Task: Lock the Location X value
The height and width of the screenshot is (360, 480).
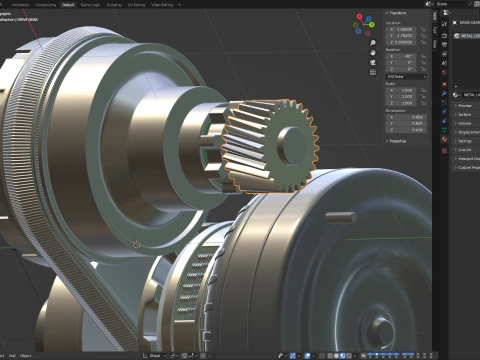Action: [x=423, y=29]
